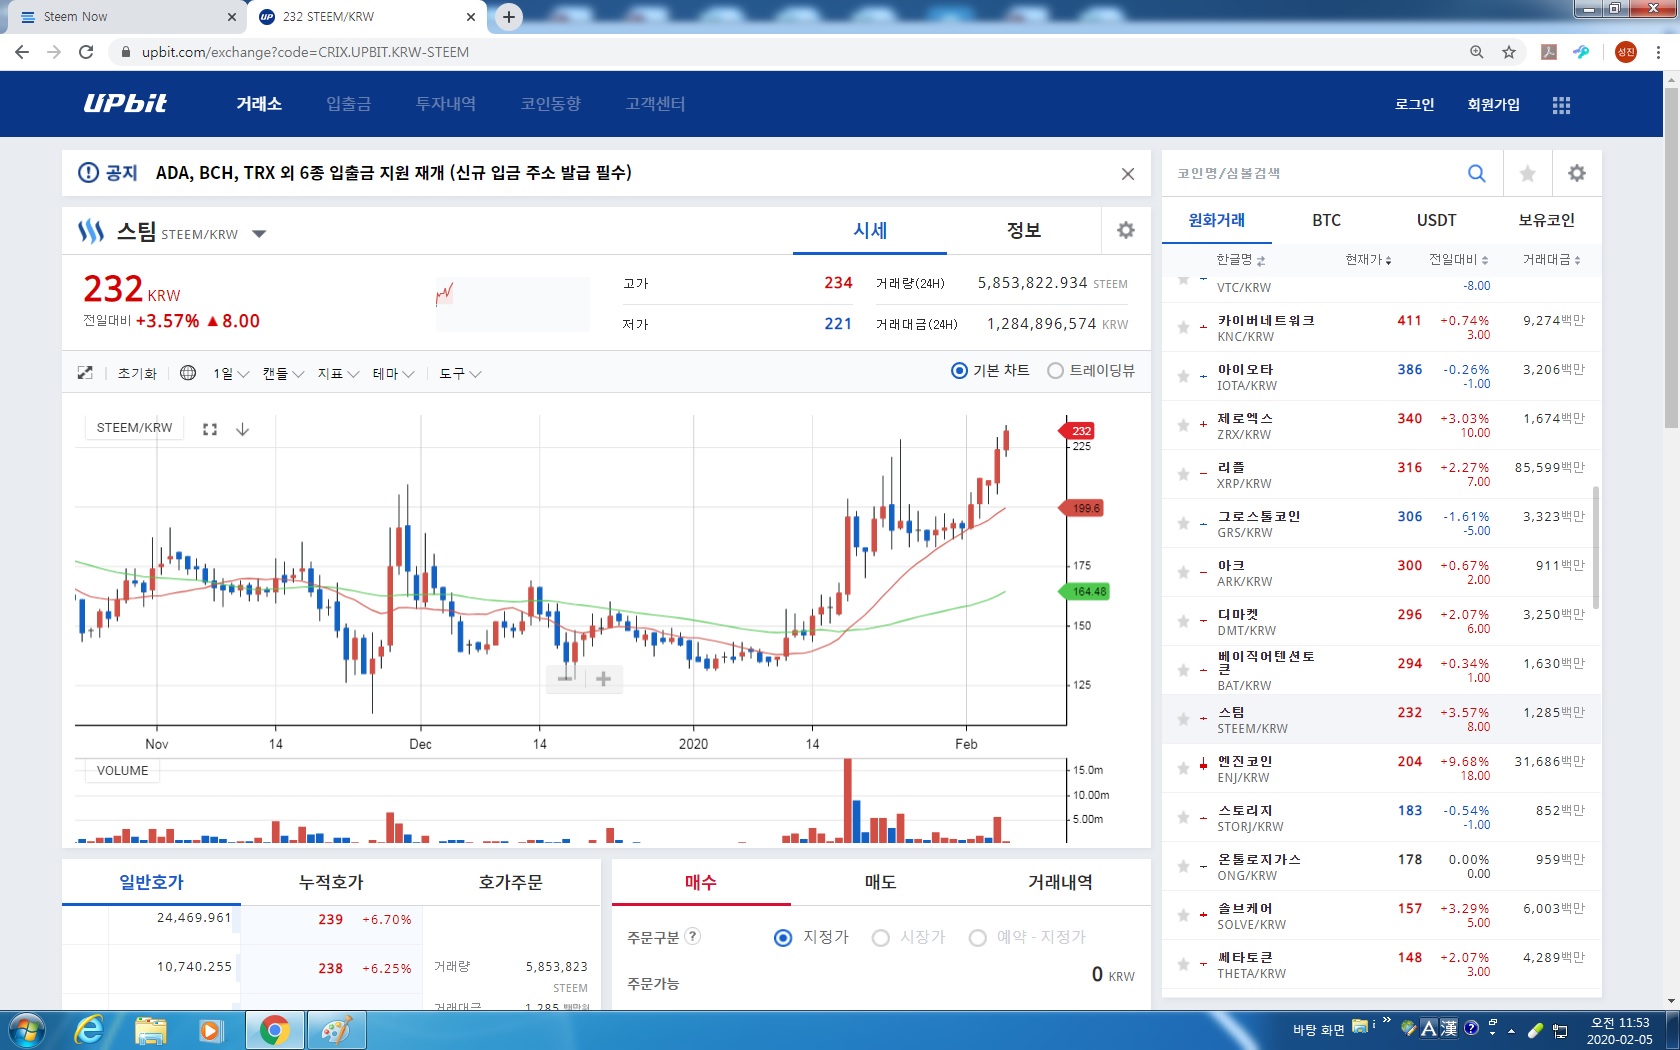This screenshot has width=1680, height=1050.
Task: Favorite the 스팀 STEEM/KRW star
Action: coord(1183,719)
